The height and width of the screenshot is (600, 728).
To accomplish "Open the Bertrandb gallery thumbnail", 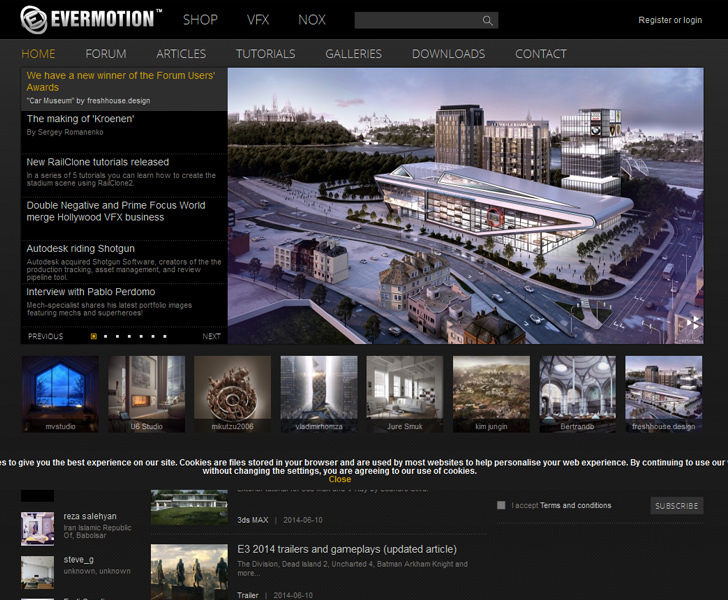I will click(578, 394).
